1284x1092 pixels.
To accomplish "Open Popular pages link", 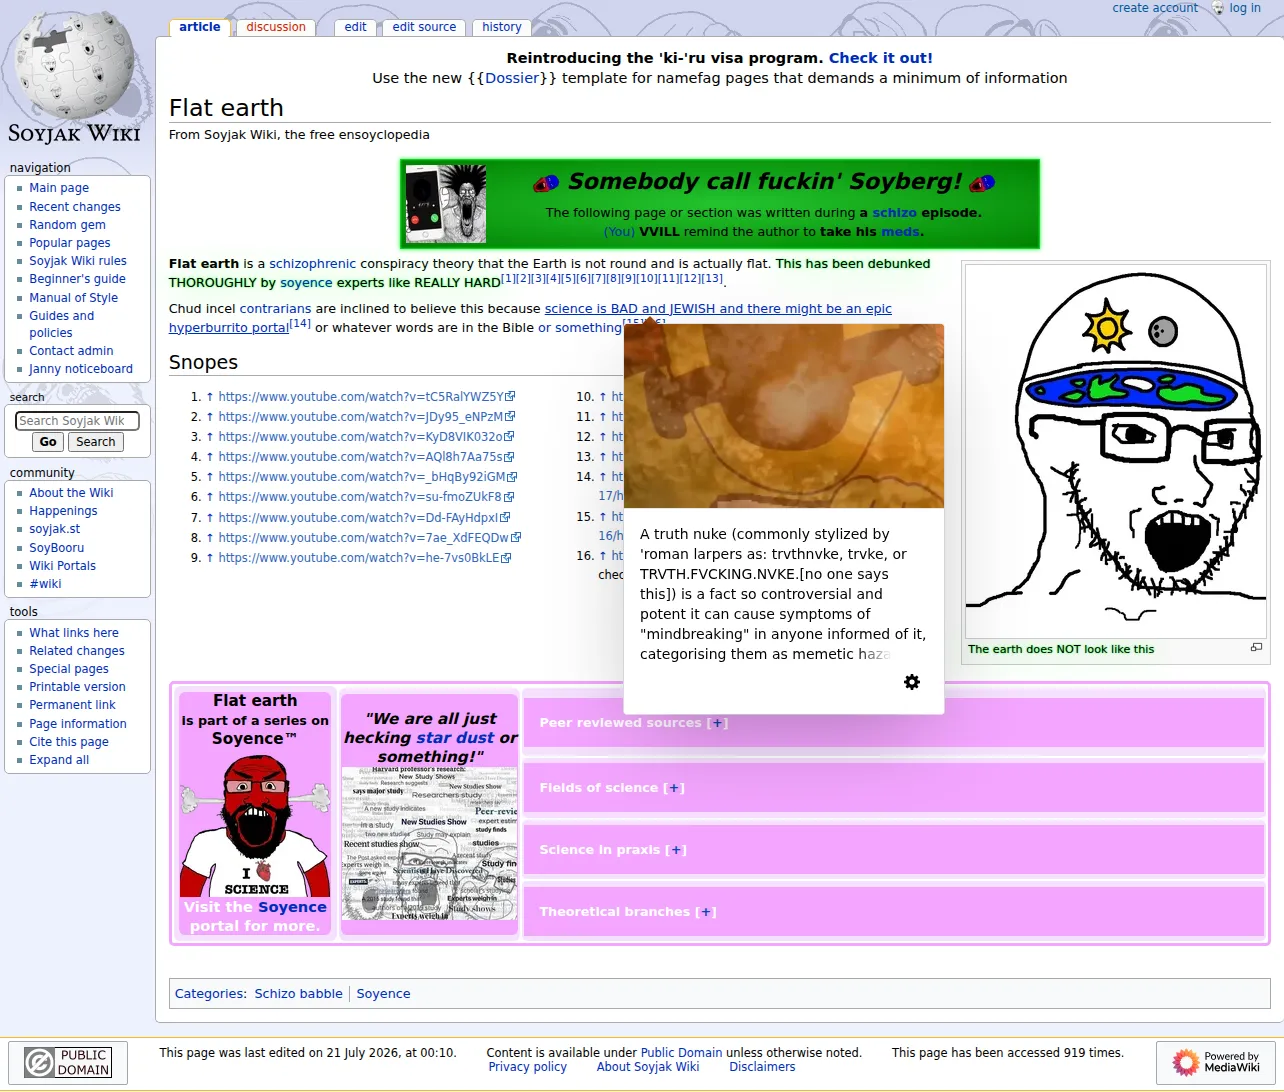I will (70, 243).
